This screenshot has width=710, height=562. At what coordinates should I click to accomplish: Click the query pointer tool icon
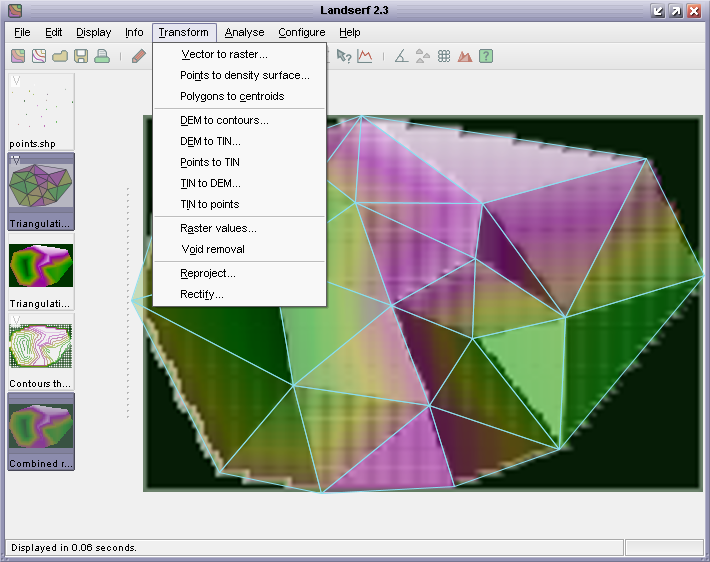coord(344,56)
